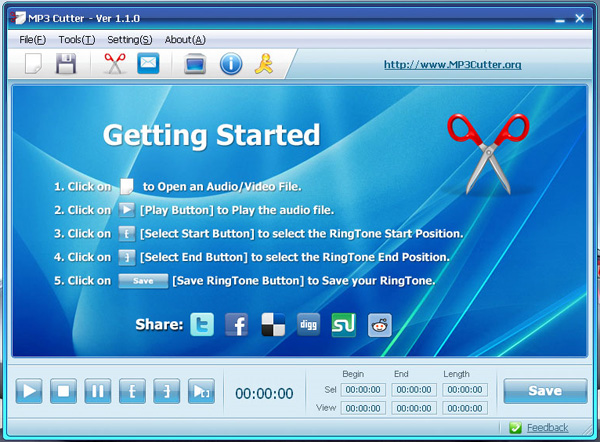The height and width of the screenshot is (442, 600).
Task: Click the View Length time field
Action: point(465,408)
